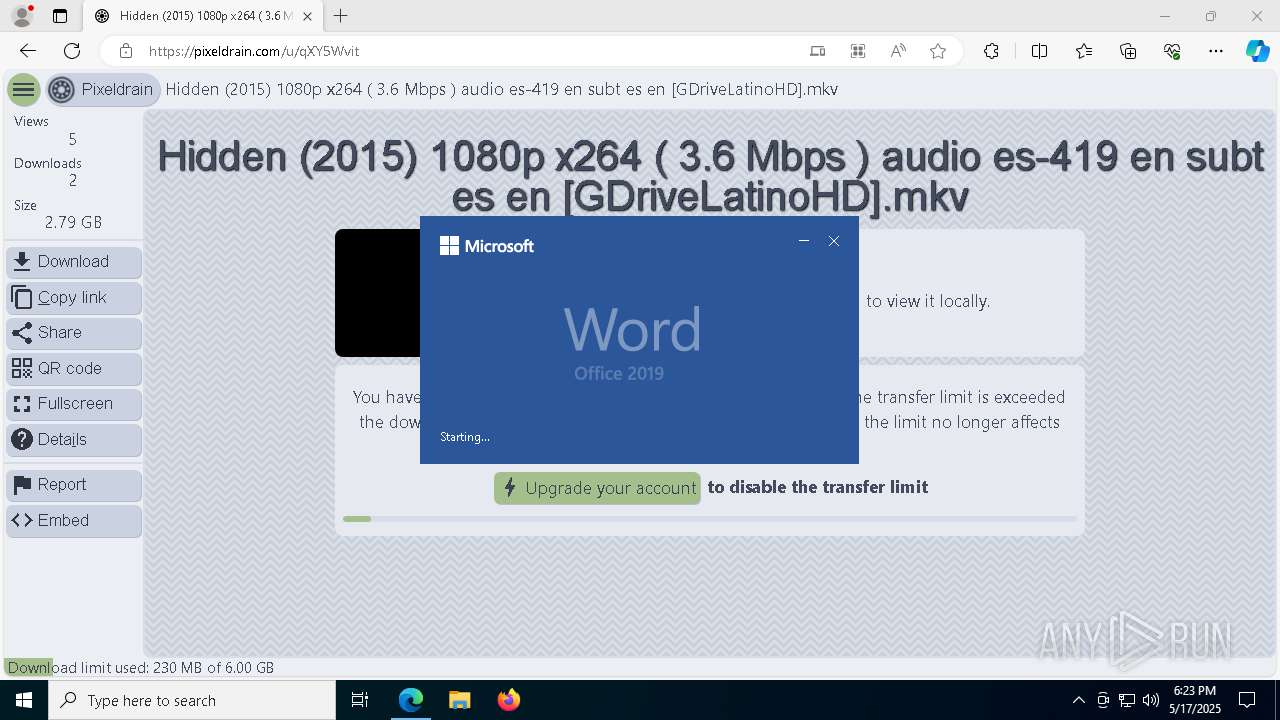View site information lock icon
1280x720 pixels.
[x=125, y=51]
